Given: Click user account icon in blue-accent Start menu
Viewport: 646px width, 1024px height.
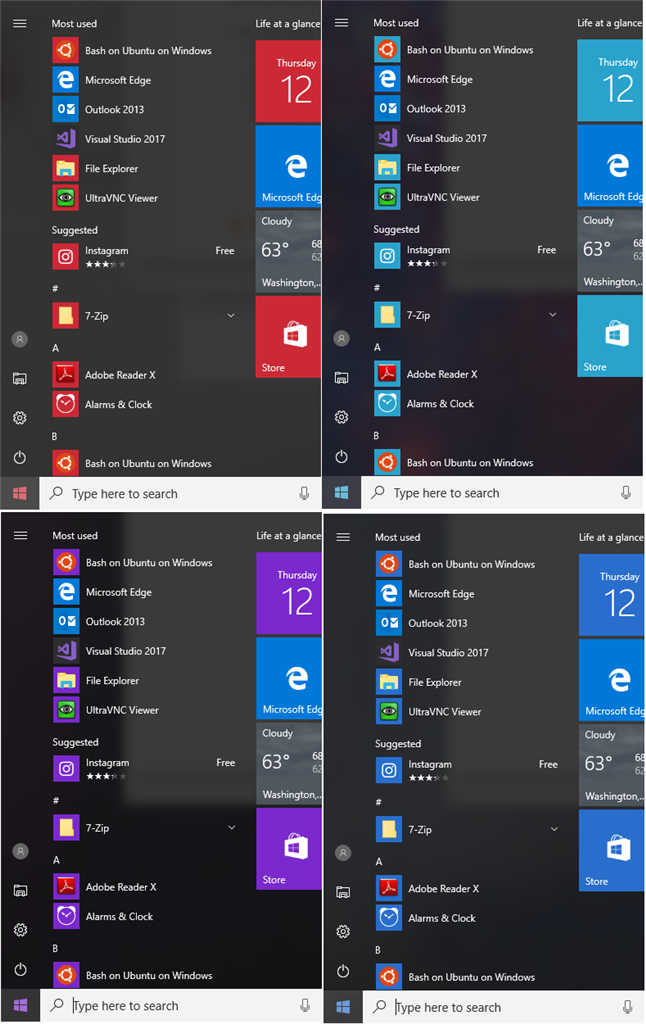Looking at the screenshot, I should pos(343,853).
